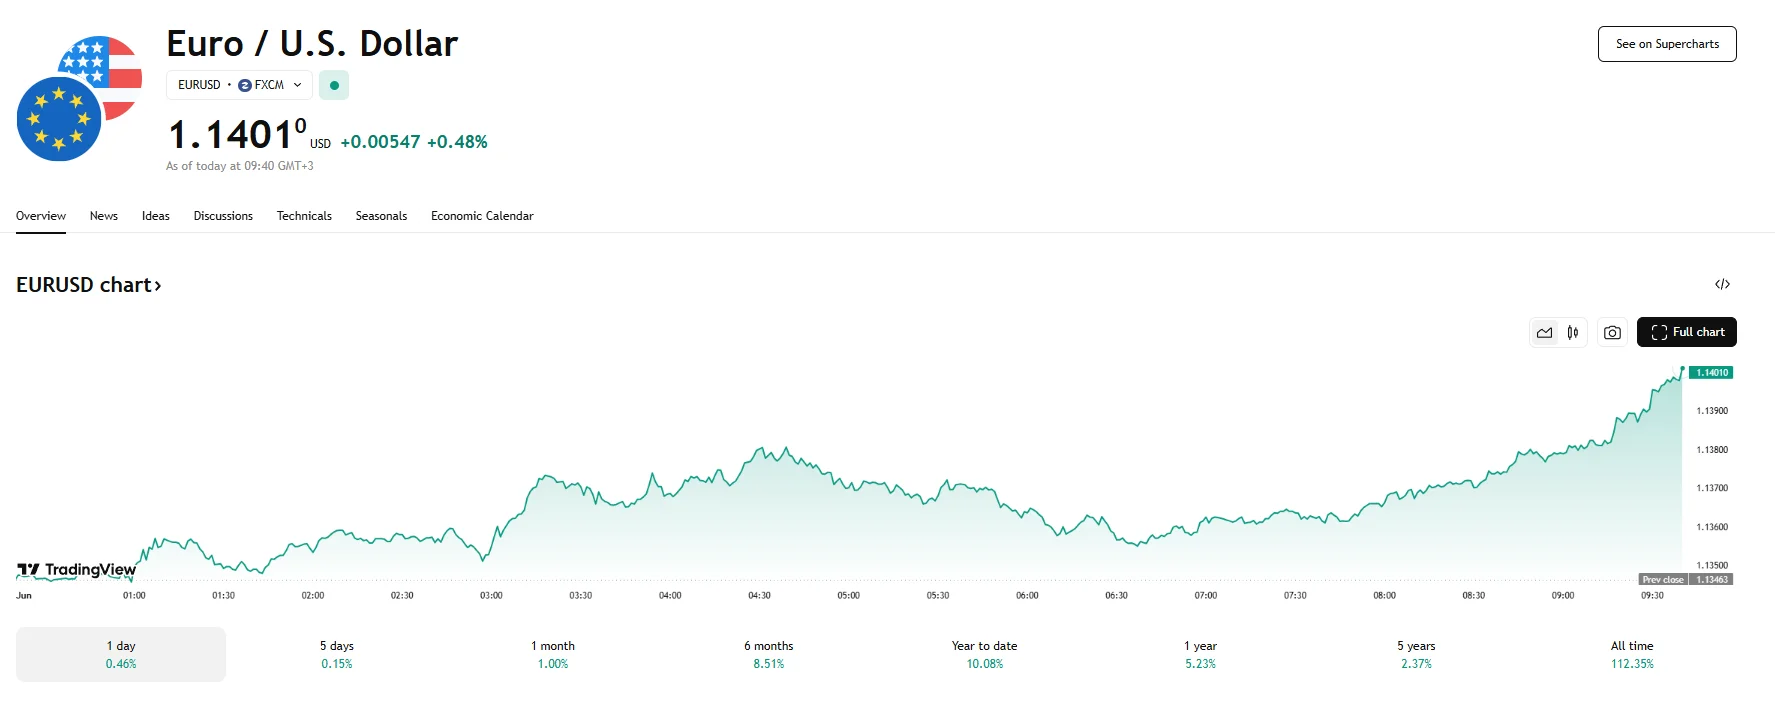1775x717 pixels.
Task: Open the embed code icon
Action: 1722,285
